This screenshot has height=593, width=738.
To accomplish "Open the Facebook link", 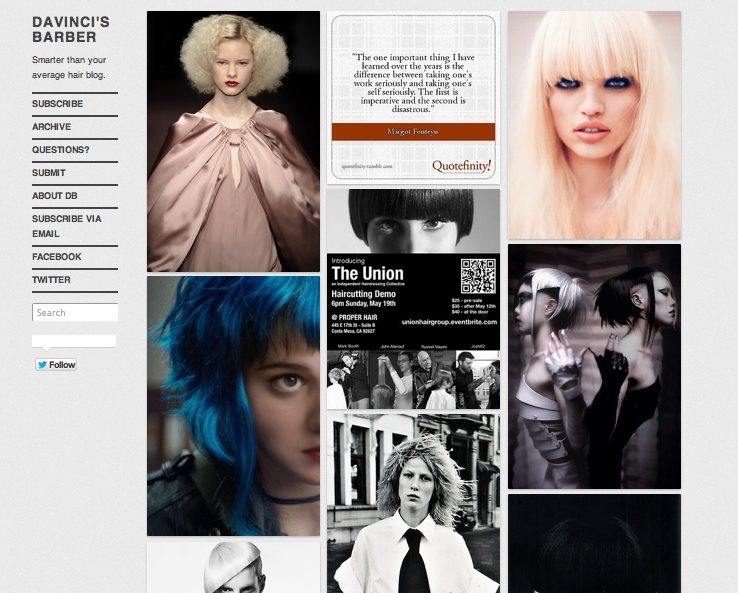I will pos(56,257).
